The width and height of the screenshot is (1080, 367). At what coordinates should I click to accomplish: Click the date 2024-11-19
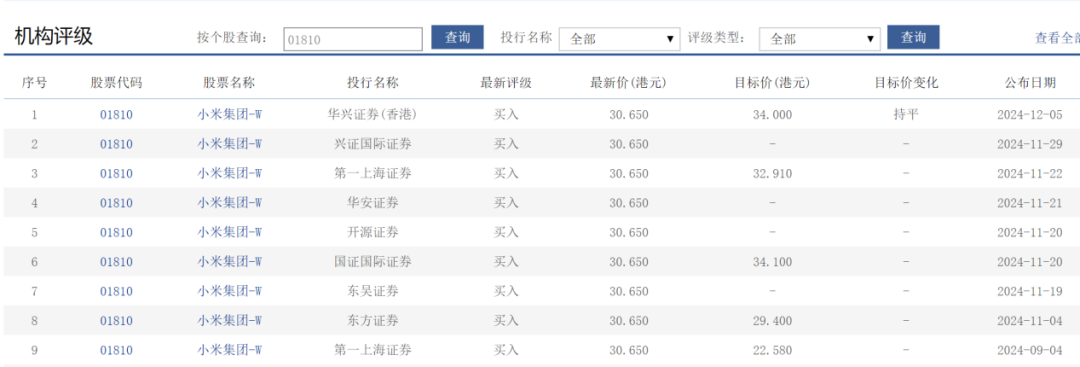(x=1030, y=292)
